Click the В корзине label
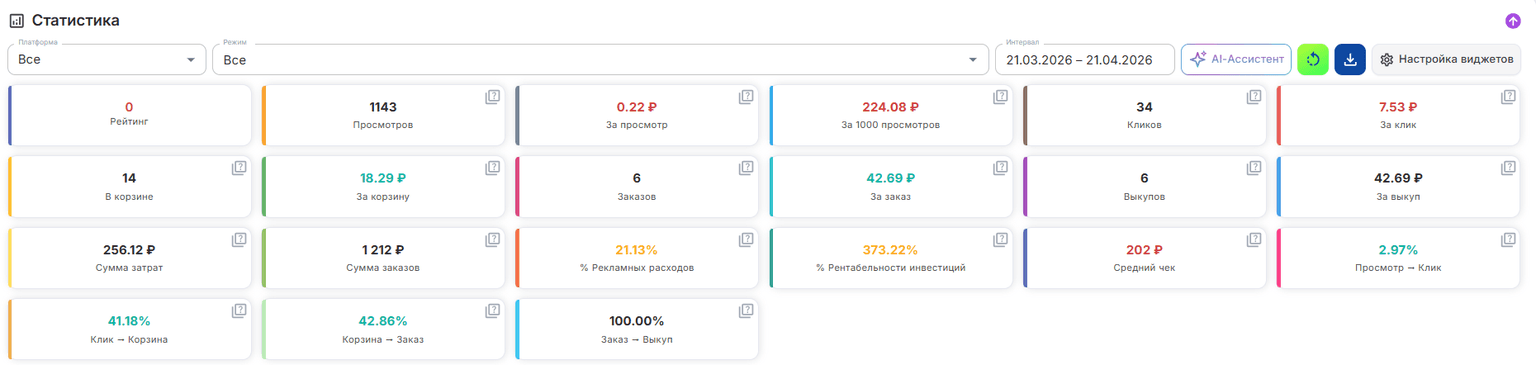This screenshot has height=365, width=1536. tap(129, 197)
